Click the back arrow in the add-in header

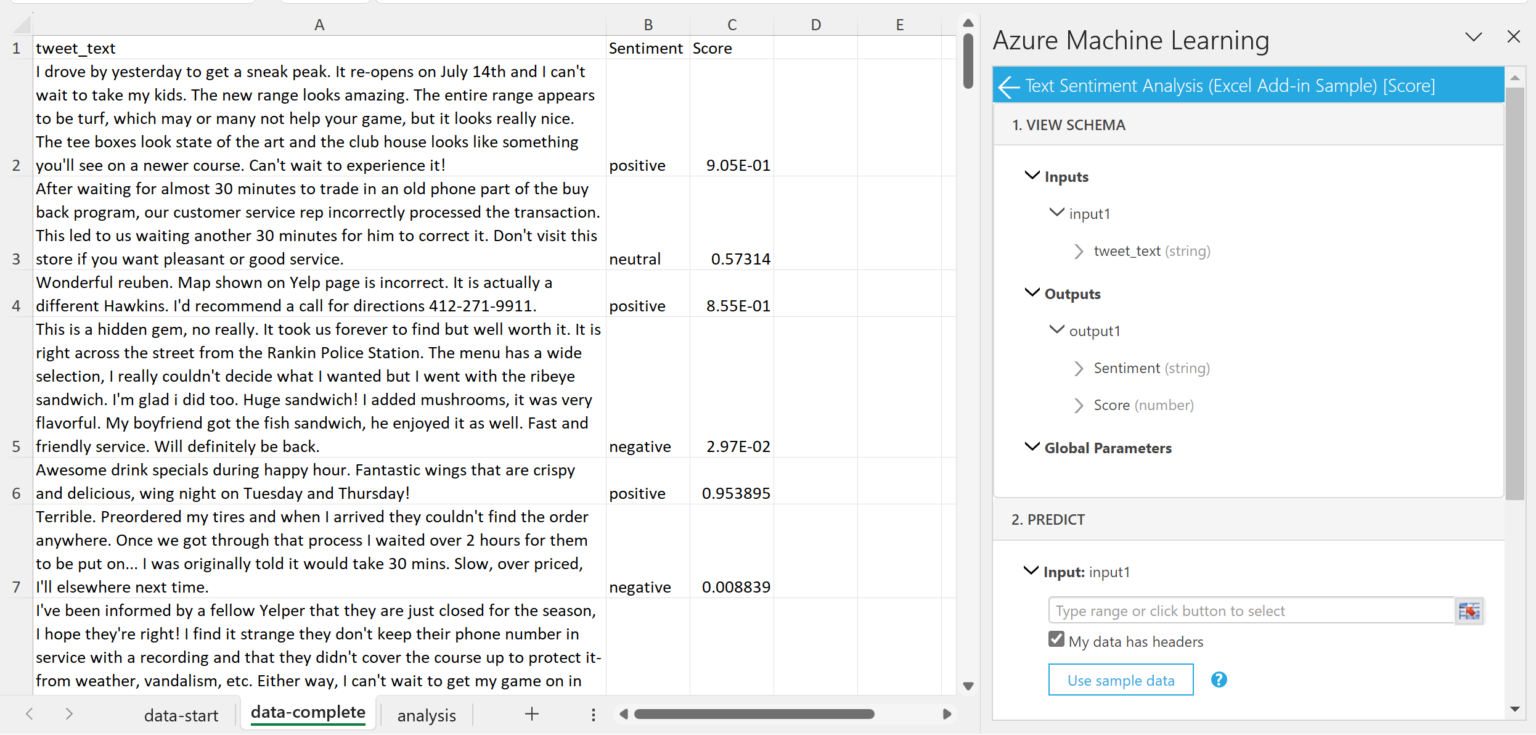click(1009, 86)
